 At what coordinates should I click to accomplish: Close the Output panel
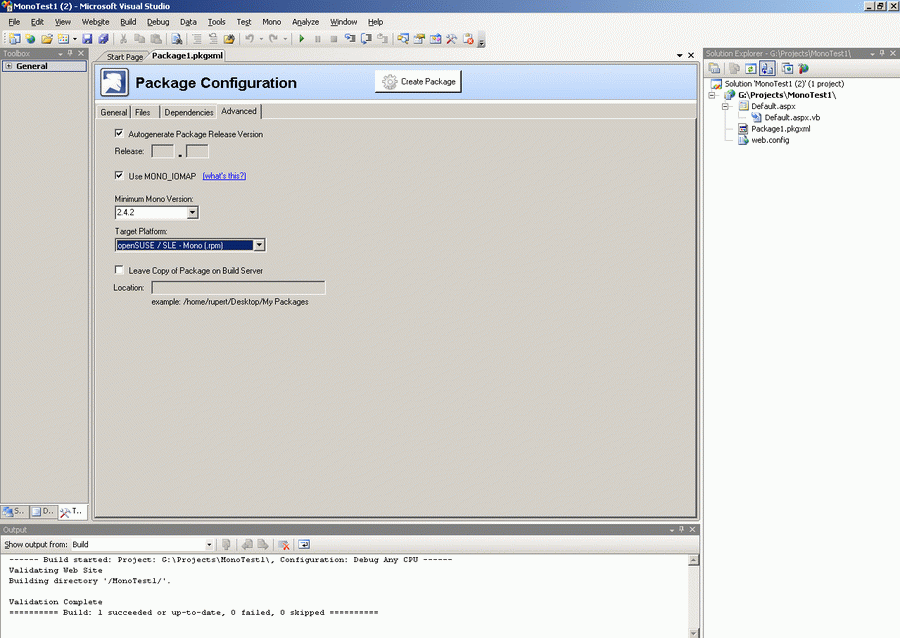point(692,529)
